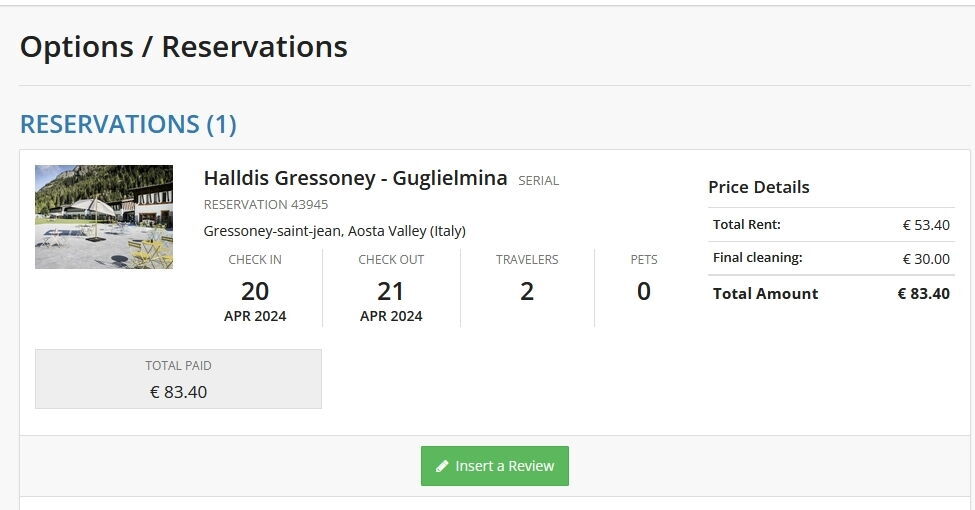Click the CHECK IN column label

[255, 260]
